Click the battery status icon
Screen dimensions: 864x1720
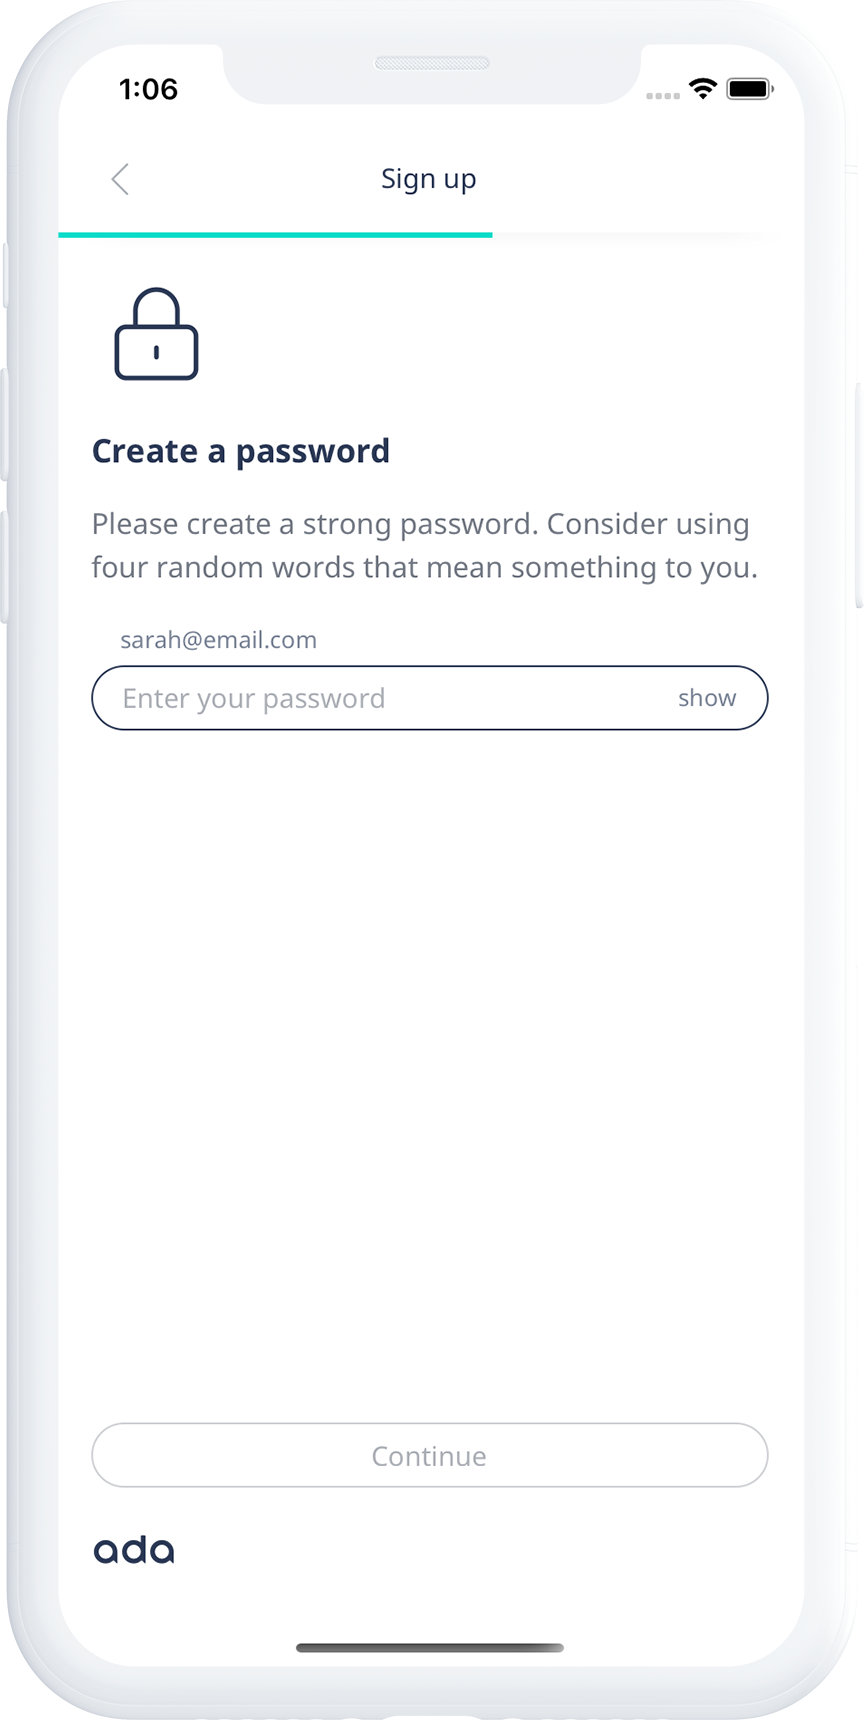tap(749, 89)
